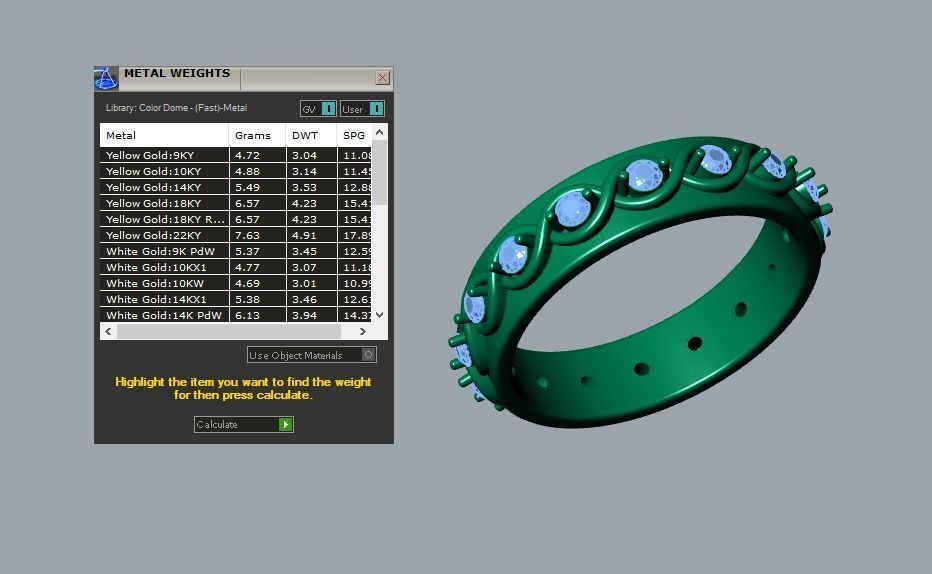Click the Metal Weights scale icon
The width and height of the screenshot is (932, 574).
coord(106,78)
